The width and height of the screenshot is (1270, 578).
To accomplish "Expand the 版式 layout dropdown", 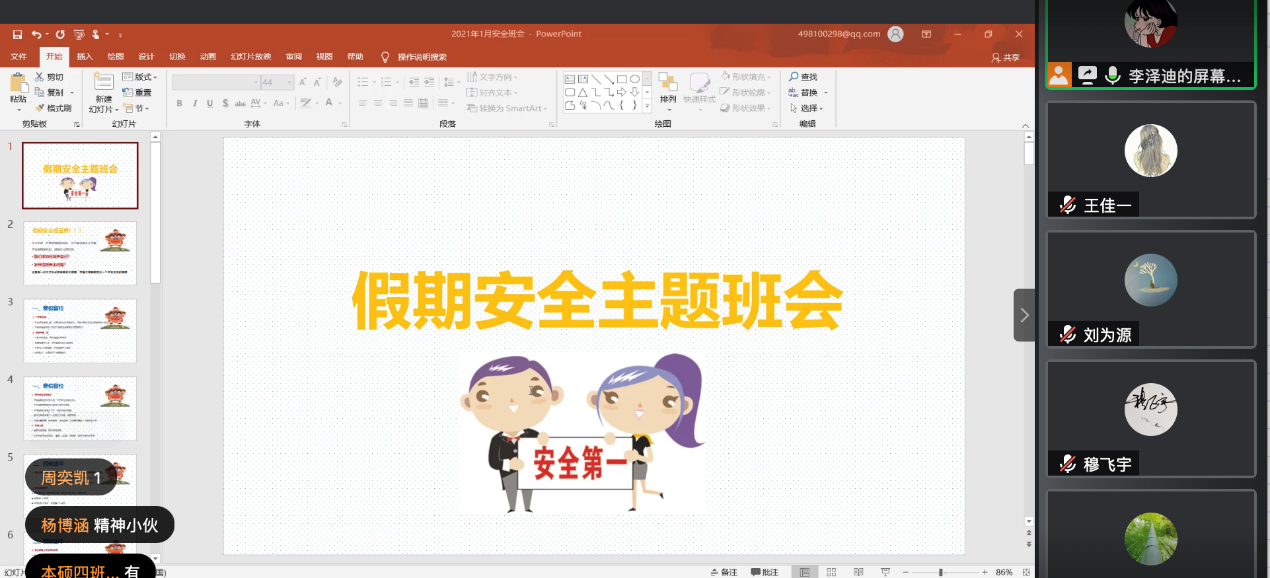I will 141,77.
